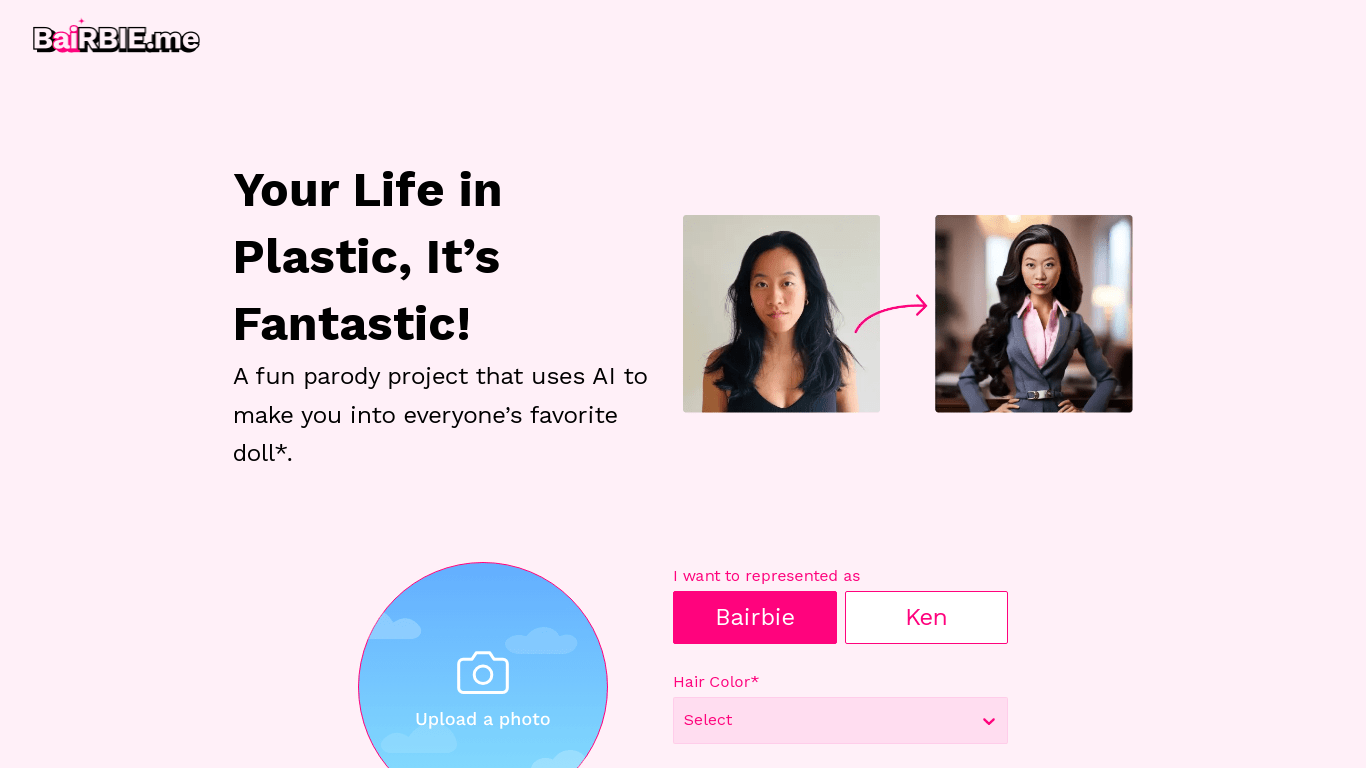1366x768 pixels.
Task: Click the pink chevron in Hair Color field
Action: click(x=988, y=721)
